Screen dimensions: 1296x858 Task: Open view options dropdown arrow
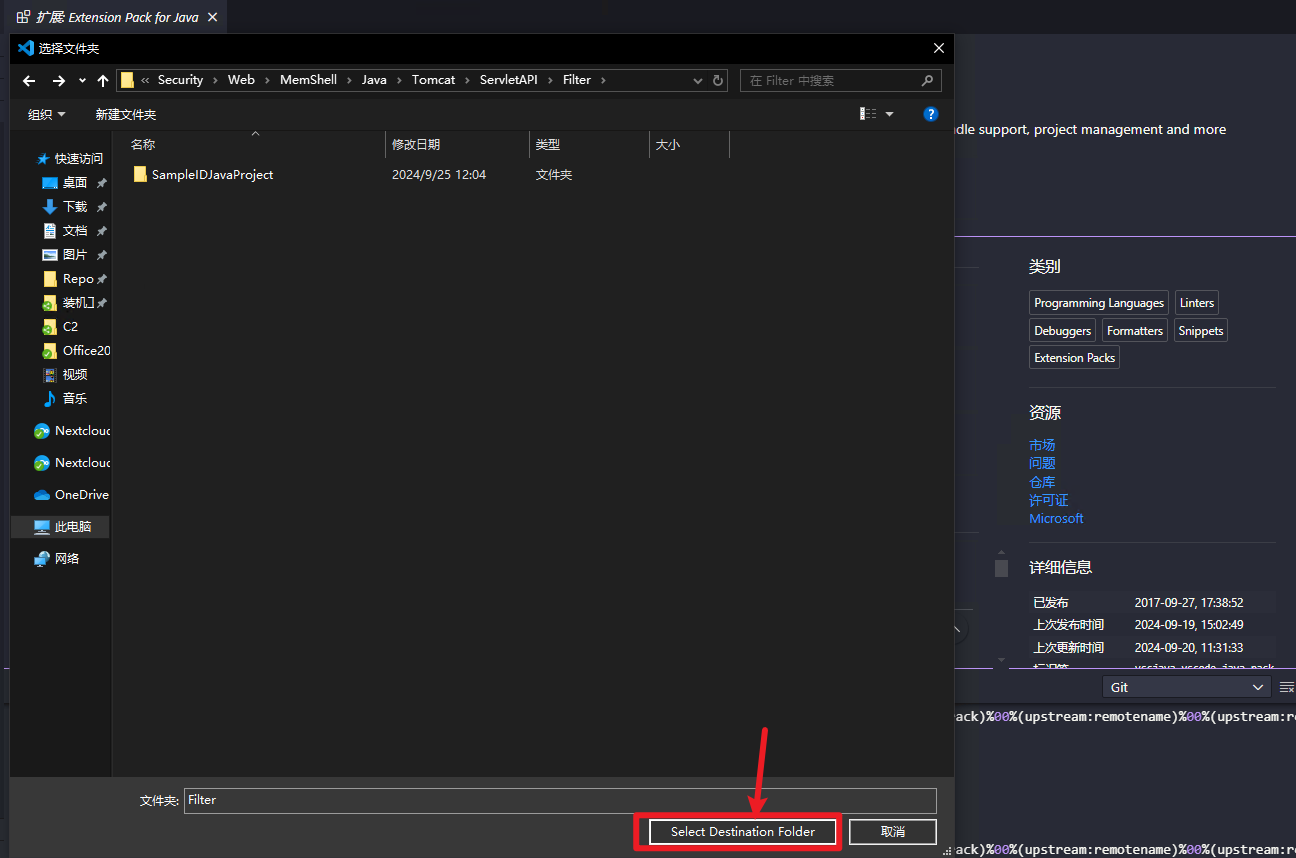[889, 114]
